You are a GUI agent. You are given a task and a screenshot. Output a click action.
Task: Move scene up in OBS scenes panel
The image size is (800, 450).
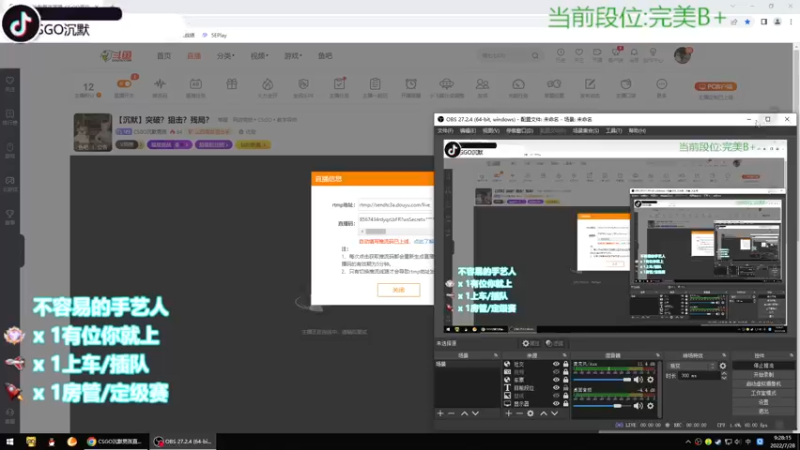pos(464,413)
